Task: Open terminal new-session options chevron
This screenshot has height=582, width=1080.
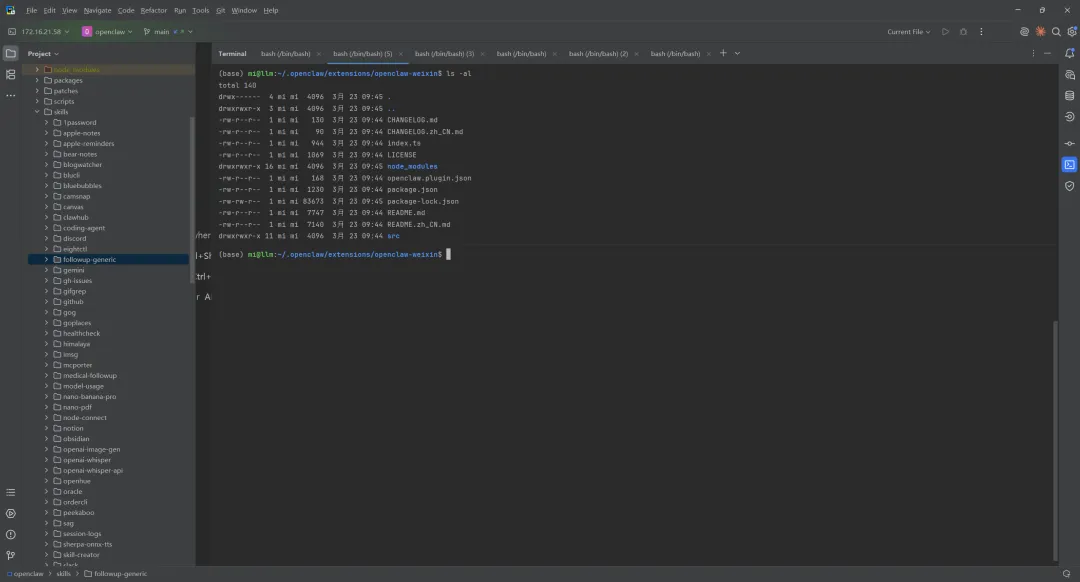Action: tap(737, 53)
